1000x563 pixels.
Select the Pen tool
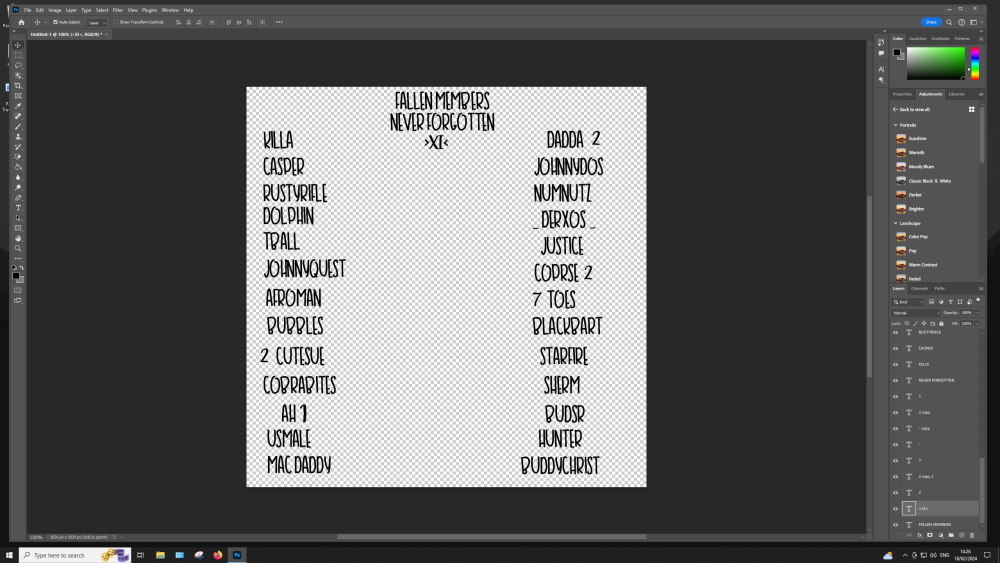pyautogui.click(x=18, y=198)
